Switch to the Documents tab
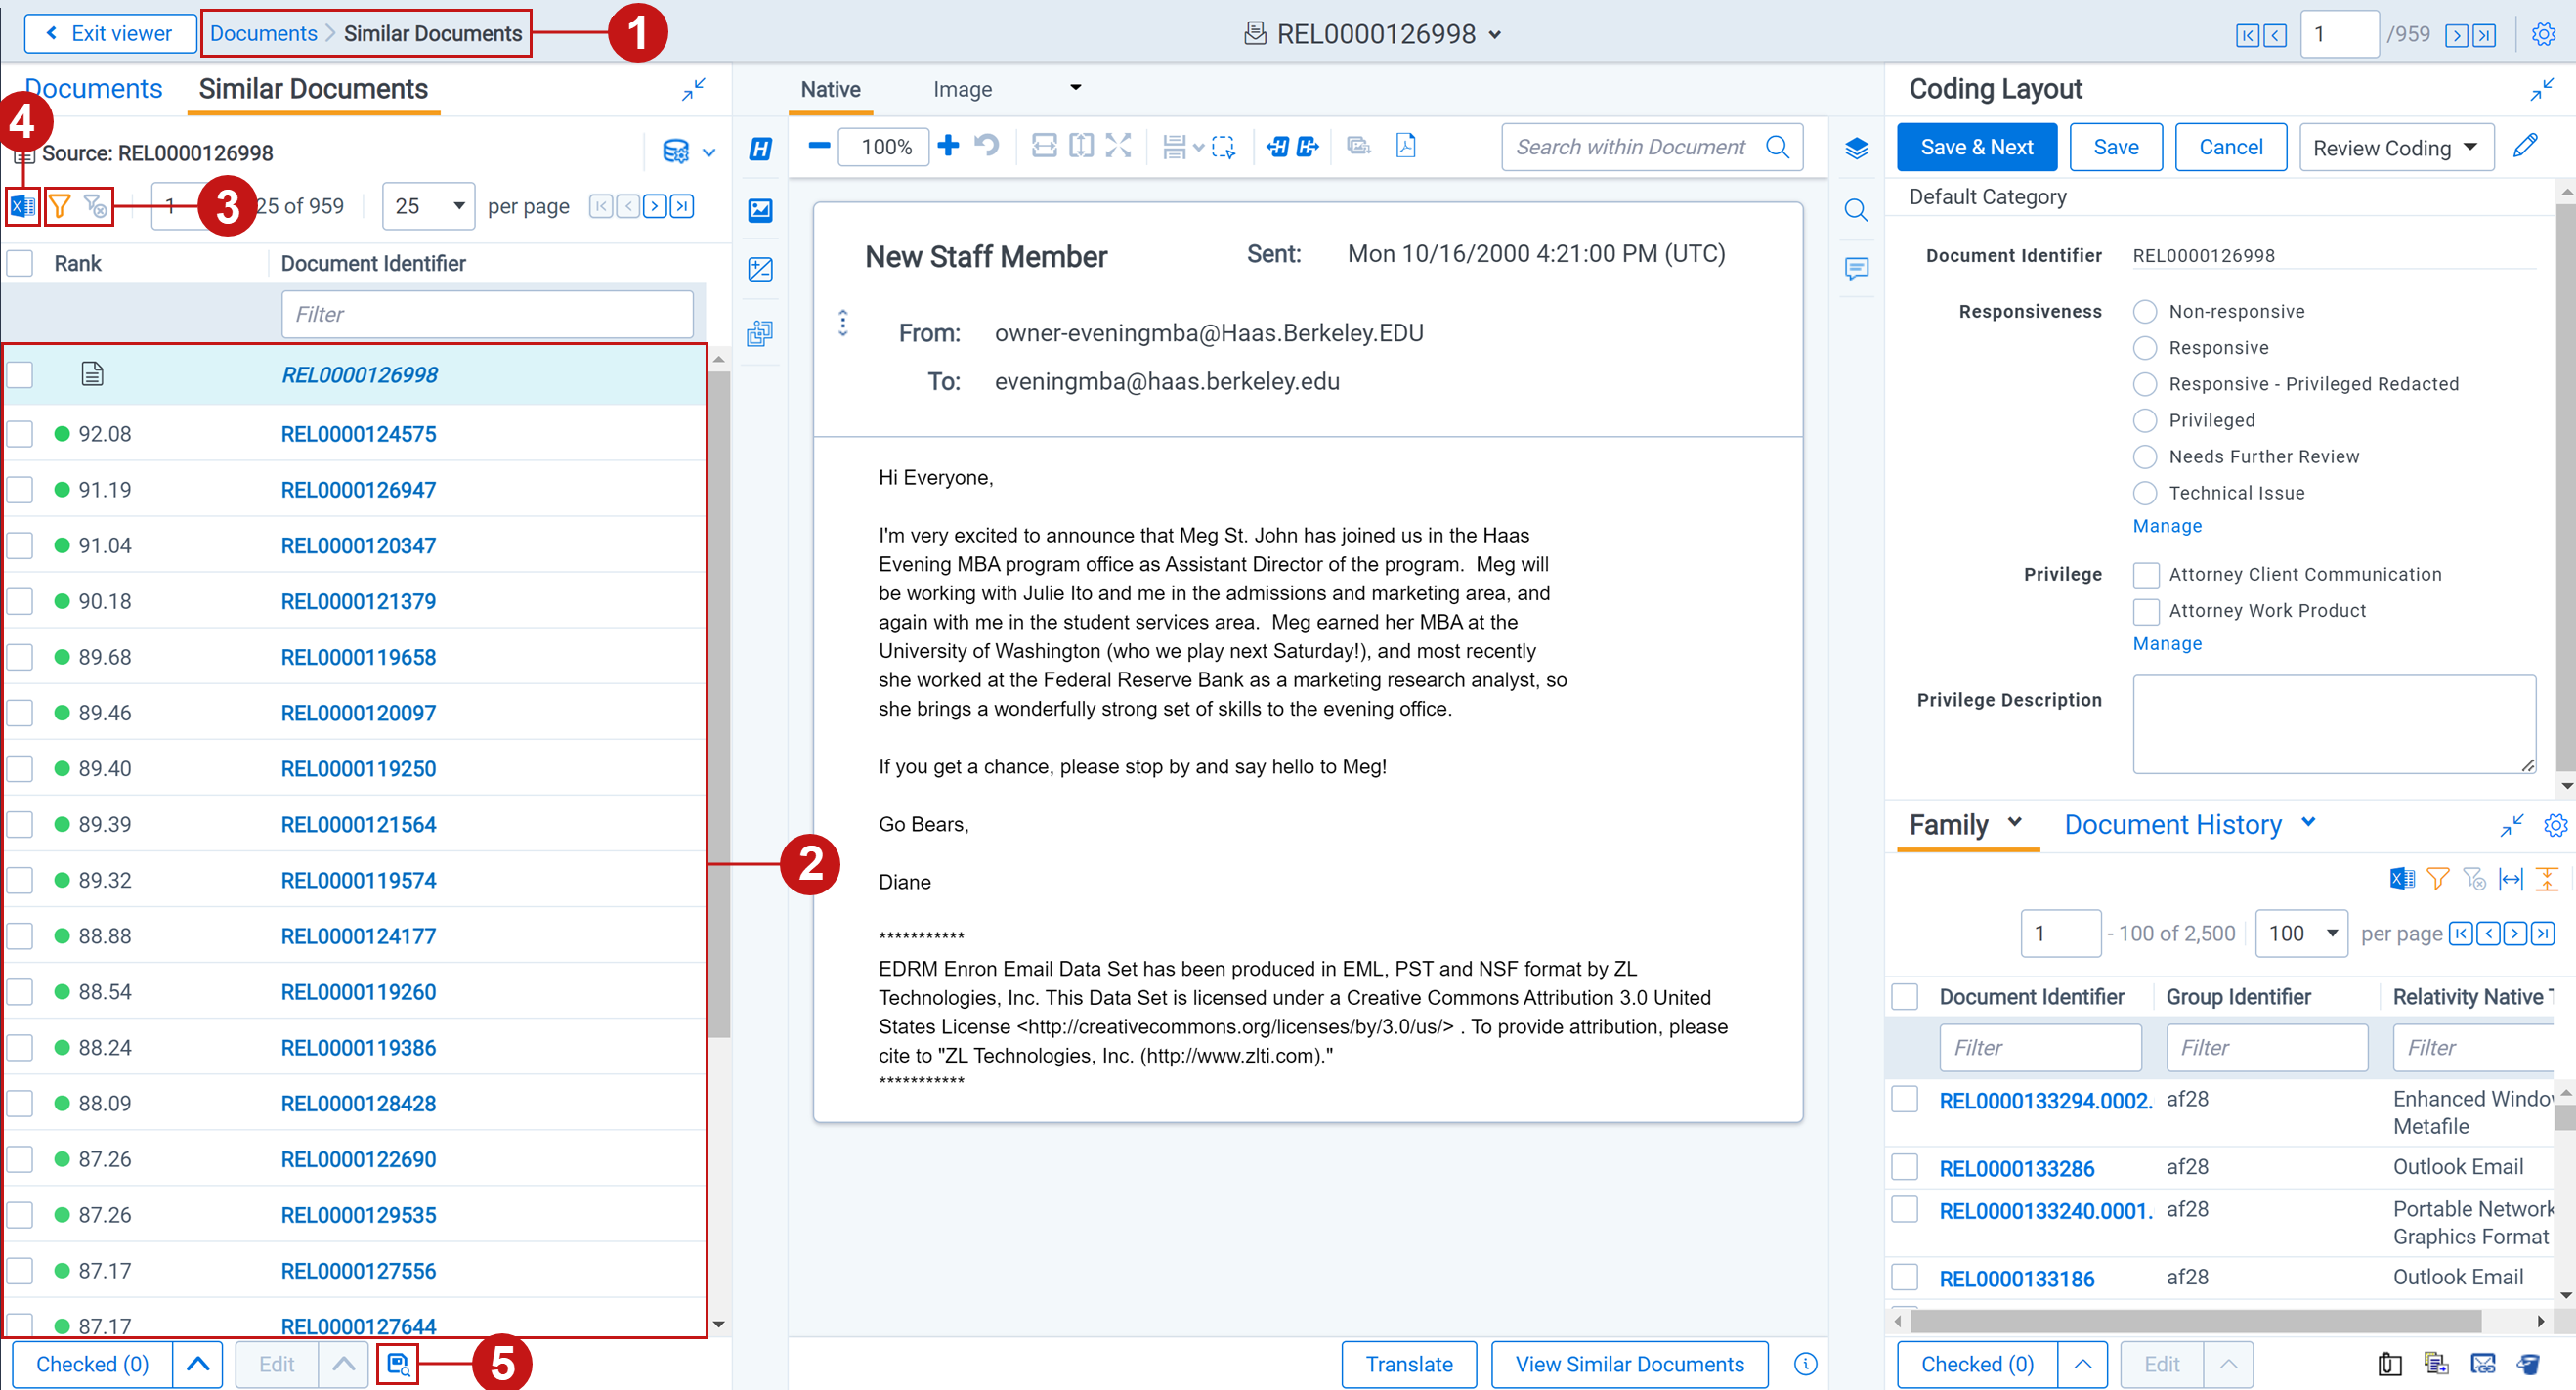This screenshot has height=1390, width=2576. (x=93, y=89)
